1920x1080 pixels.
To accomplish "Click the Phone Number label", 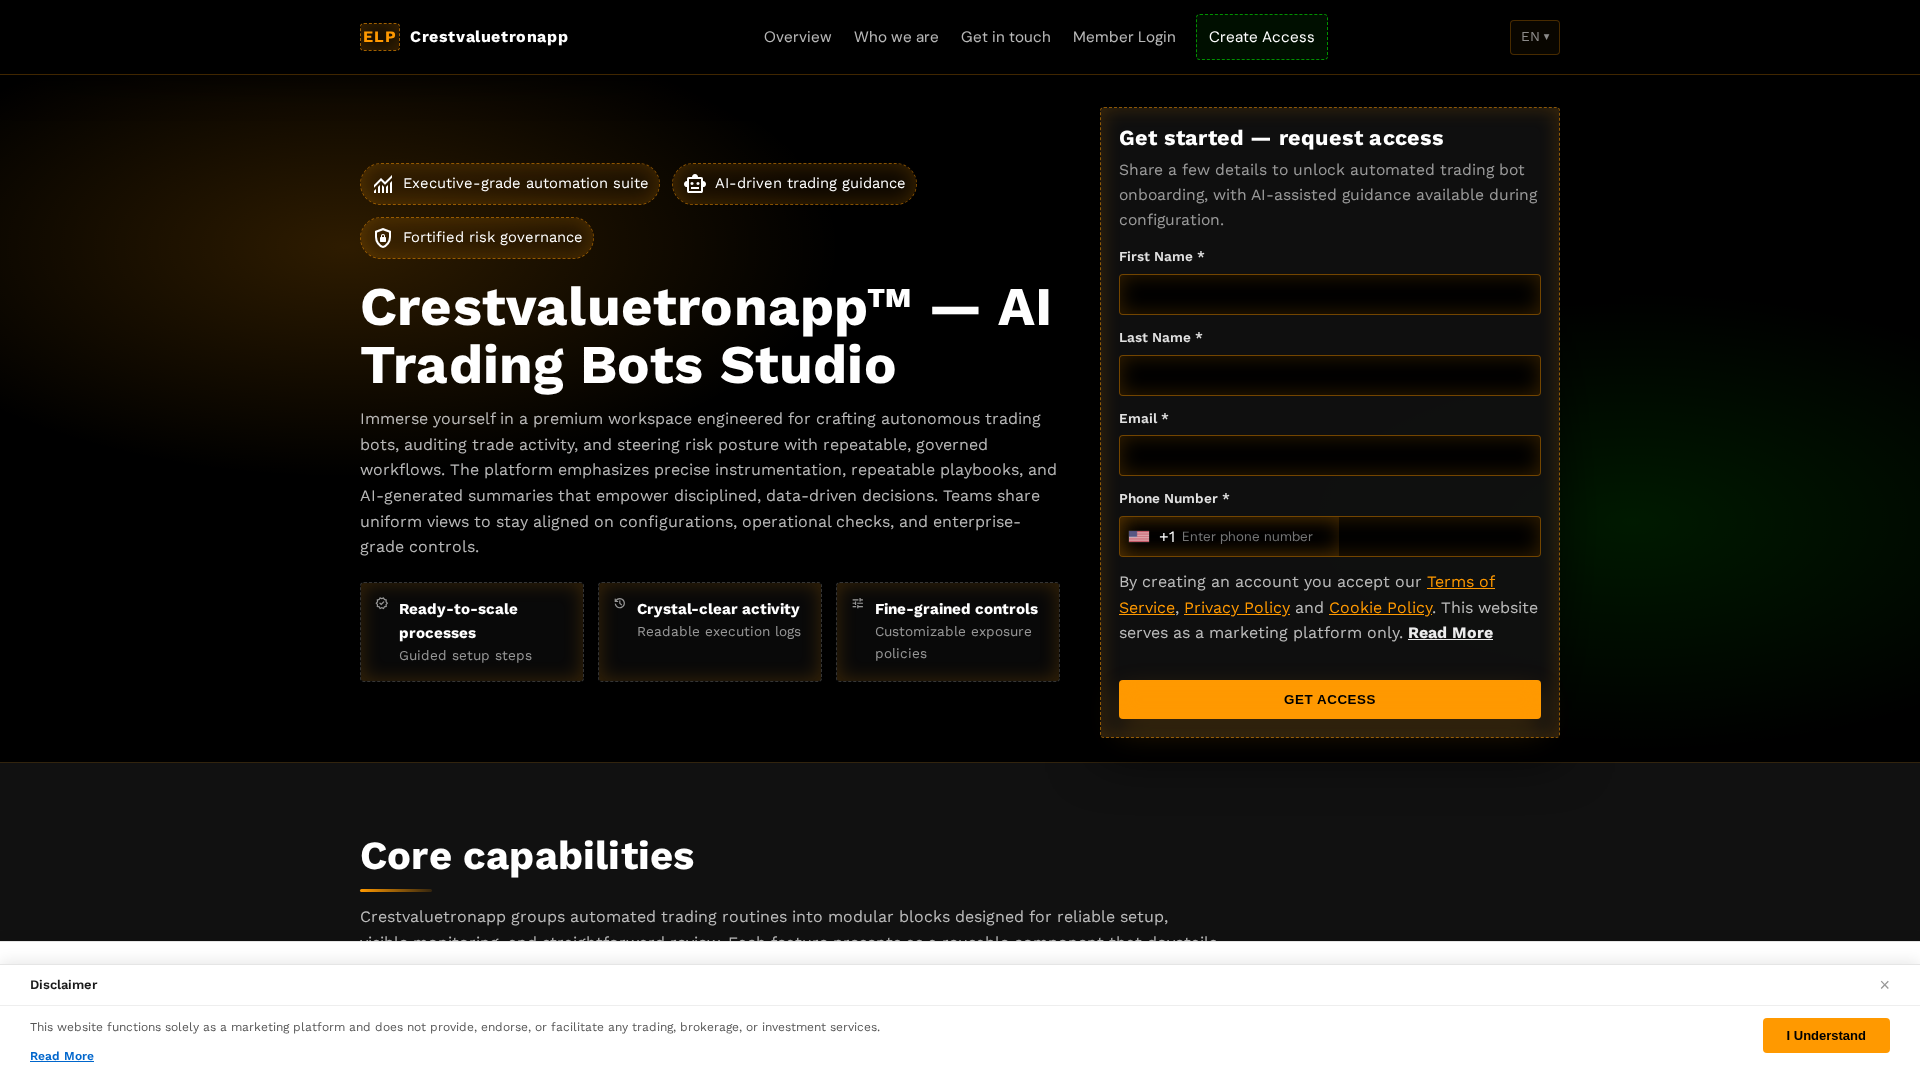I will click(1174, 499).
